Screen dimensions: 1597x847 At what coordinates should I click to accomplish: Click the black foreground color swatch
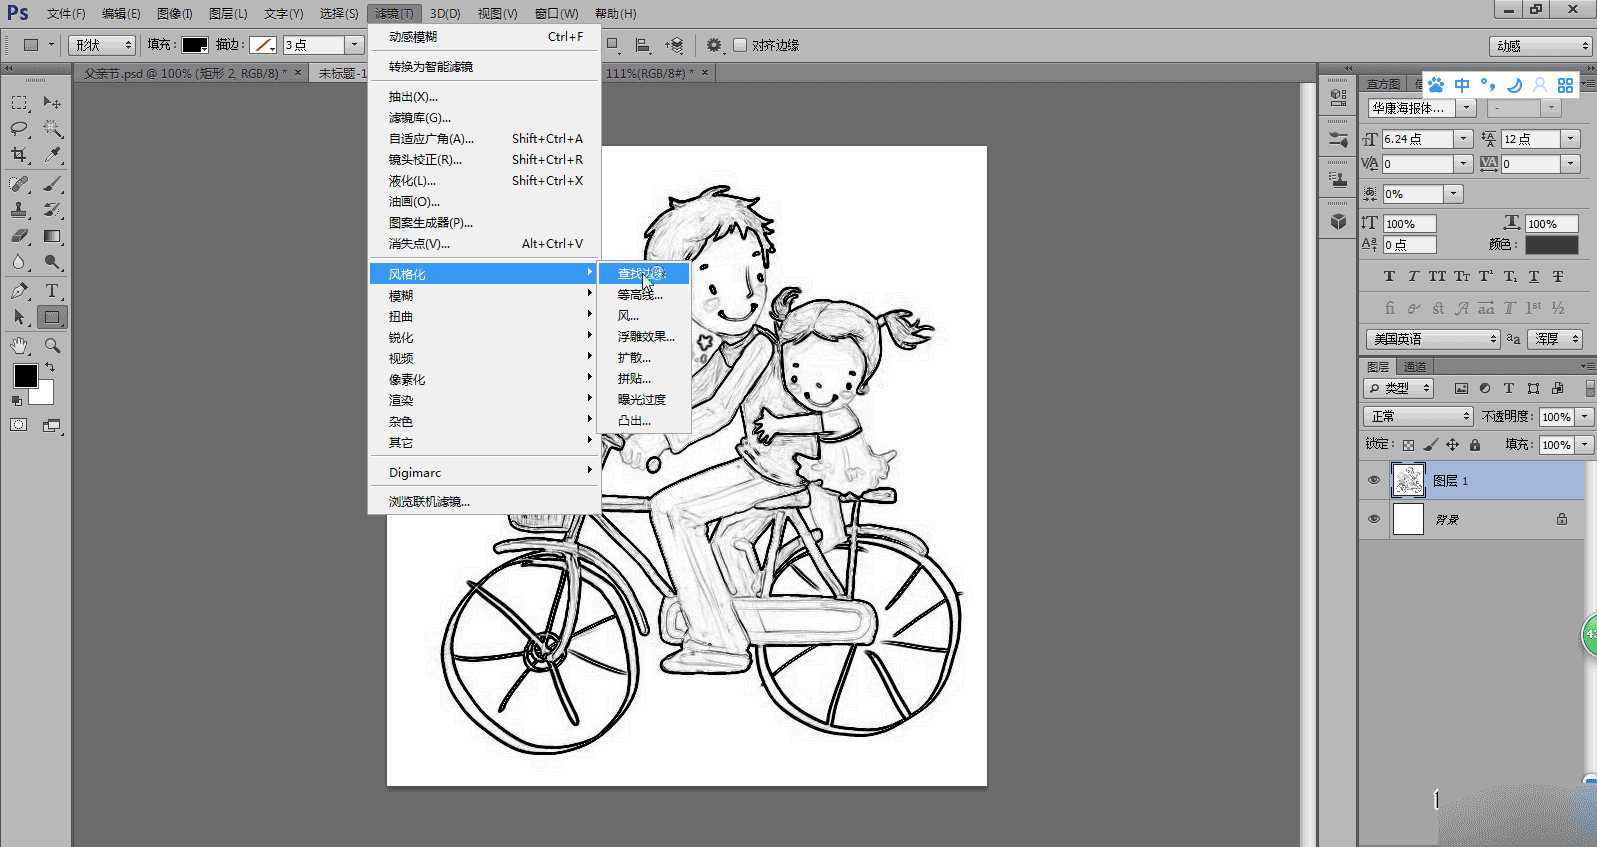[x=25, y=376]
